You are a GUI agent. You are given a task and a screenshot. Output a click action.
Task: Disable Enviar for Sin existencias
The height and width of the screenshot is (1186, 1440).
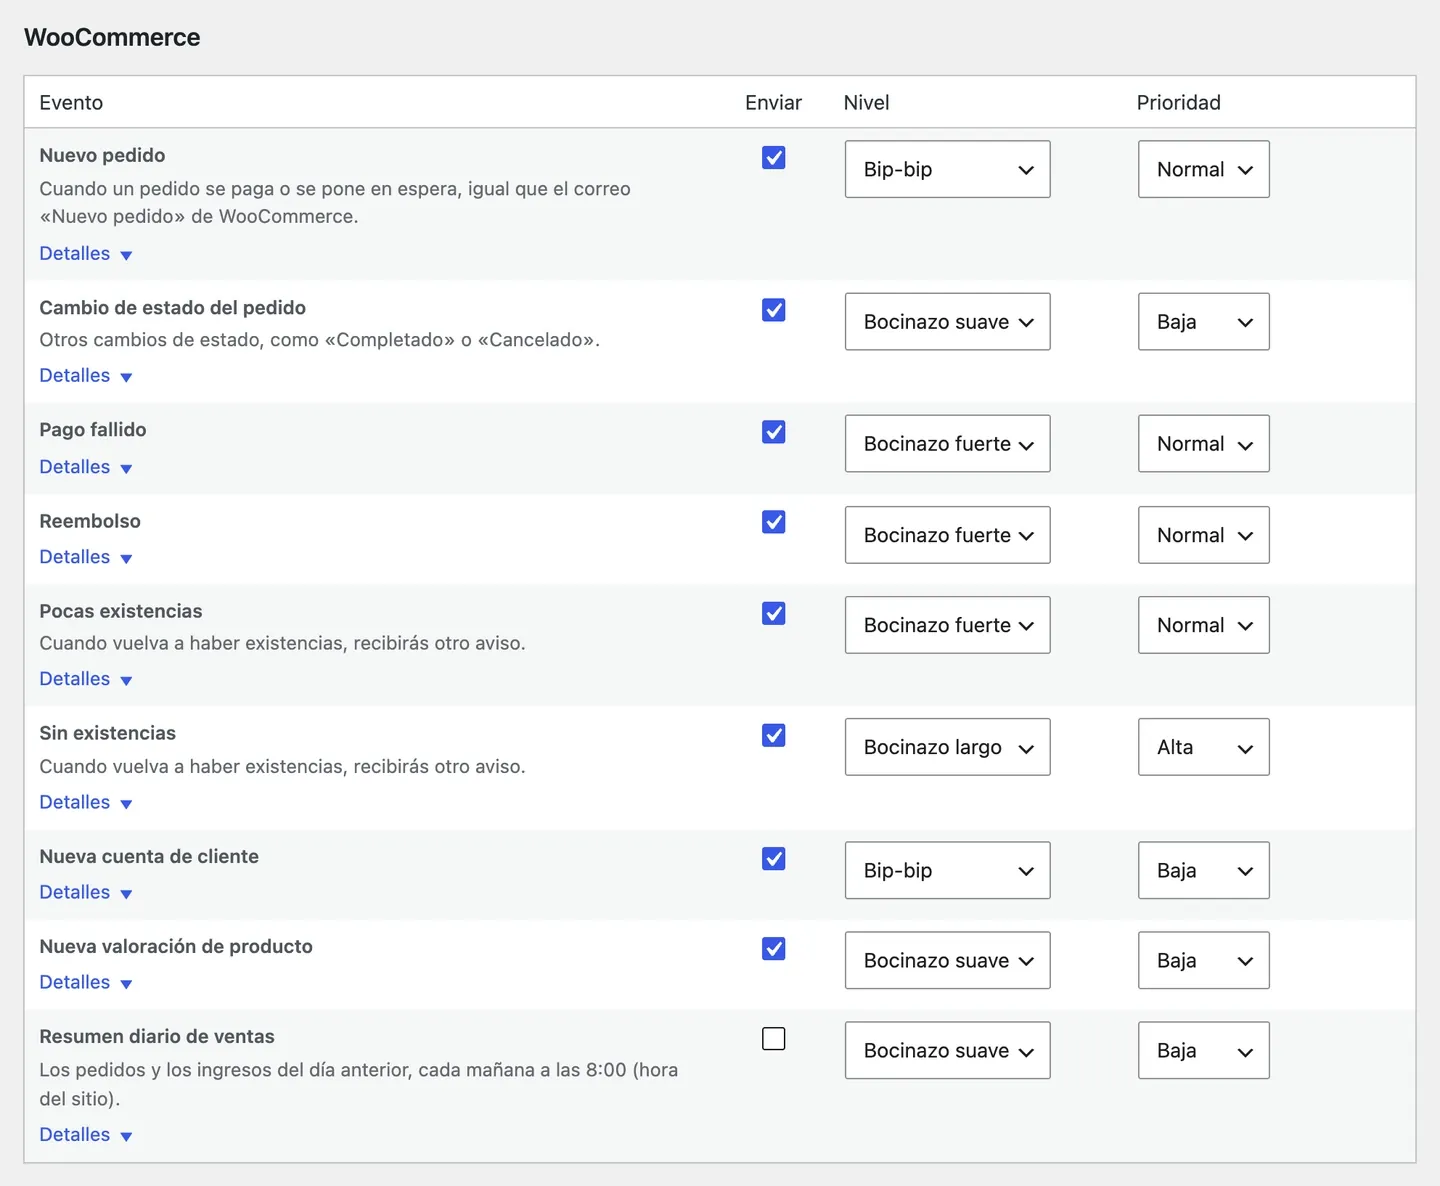point(773,735)
